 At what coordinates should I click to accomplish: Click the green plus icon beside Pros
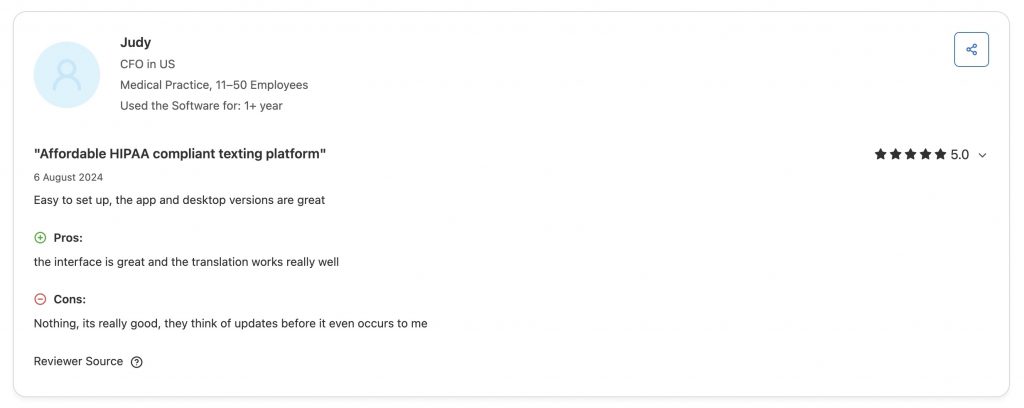click(40, 238)
